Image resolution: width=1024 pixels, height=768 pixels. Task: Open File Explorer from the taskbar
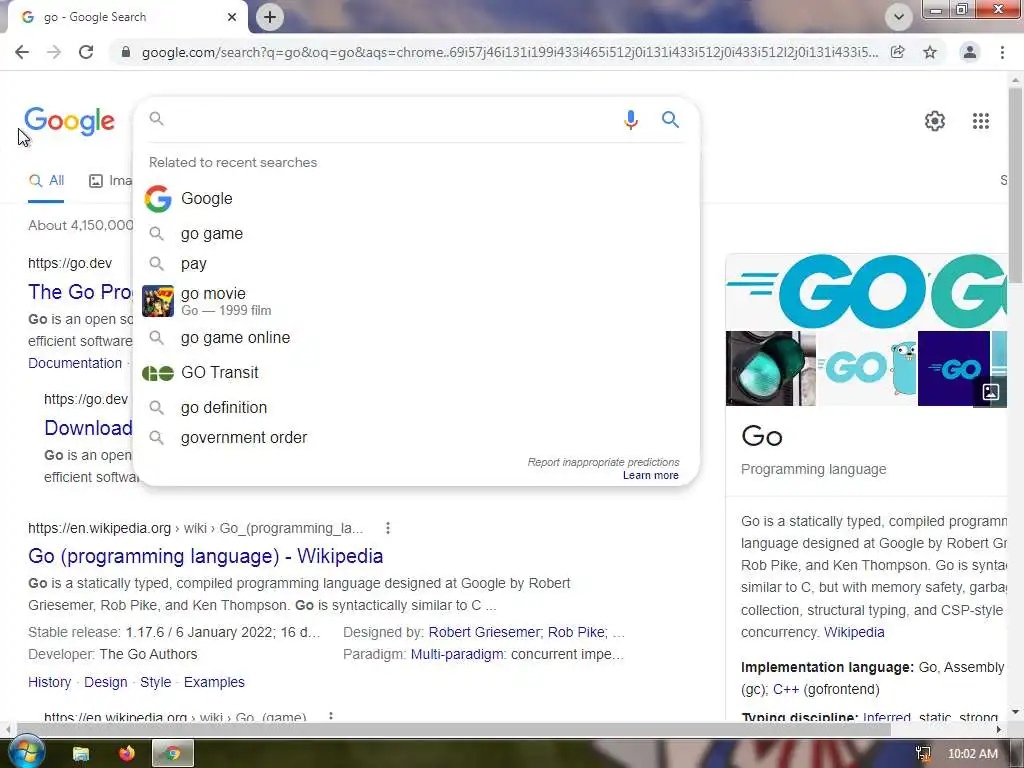[x=80, y=754]
